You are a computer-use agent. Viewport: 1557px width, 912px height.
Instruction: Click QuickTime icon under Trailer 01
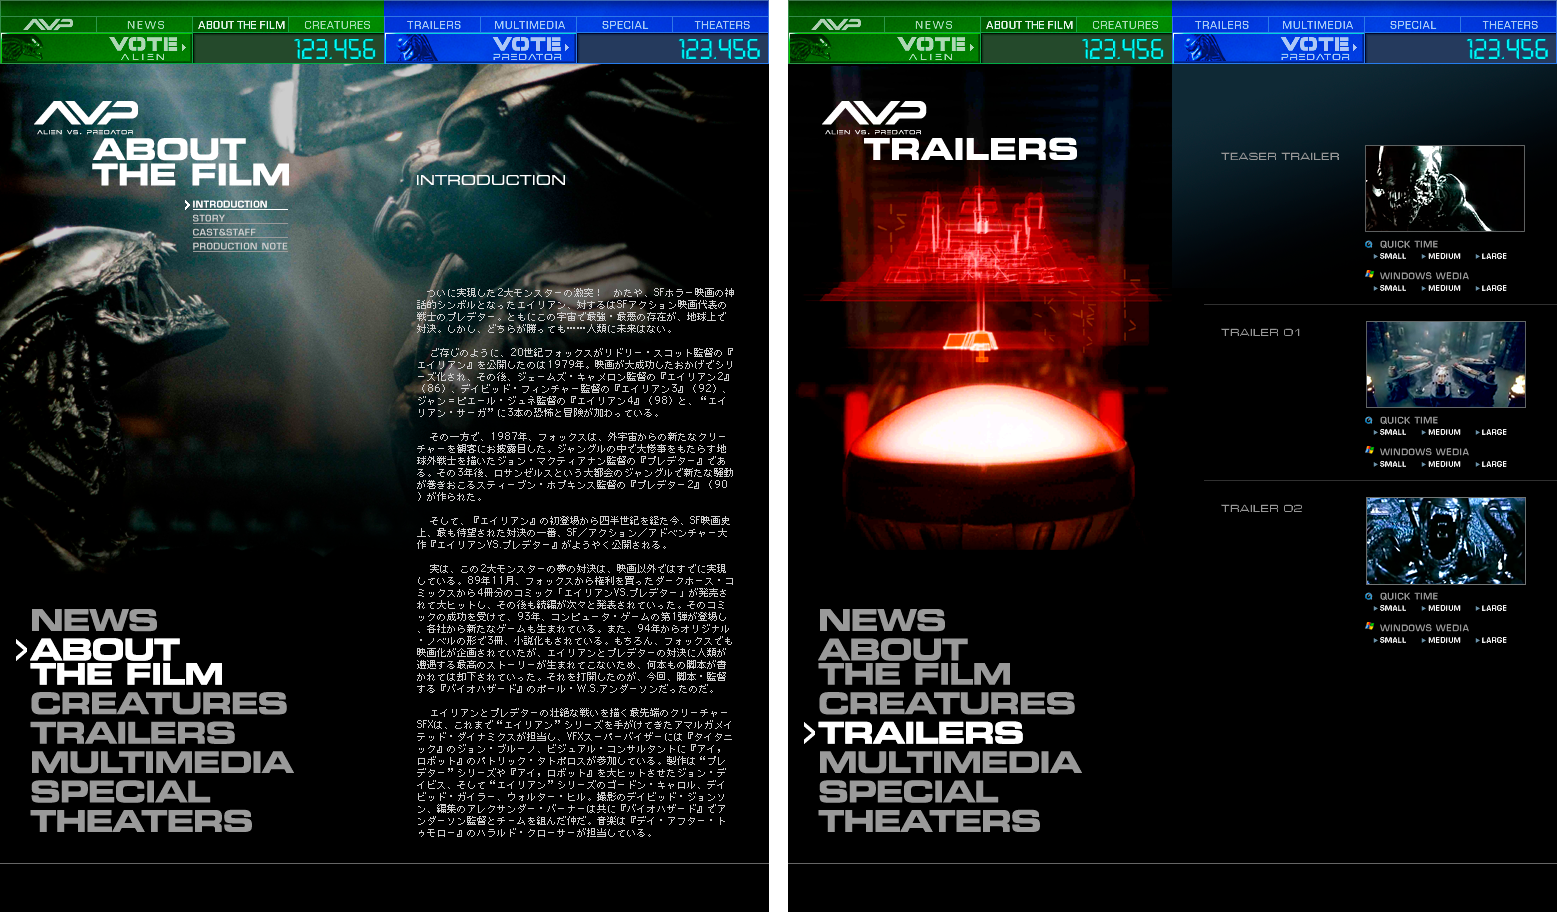pos(1369,420)
